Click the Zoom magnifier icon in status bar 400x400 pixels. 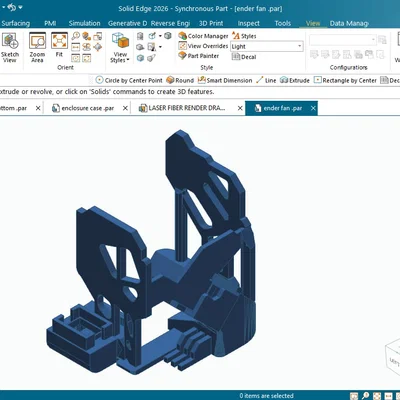(x=365, y=396)
